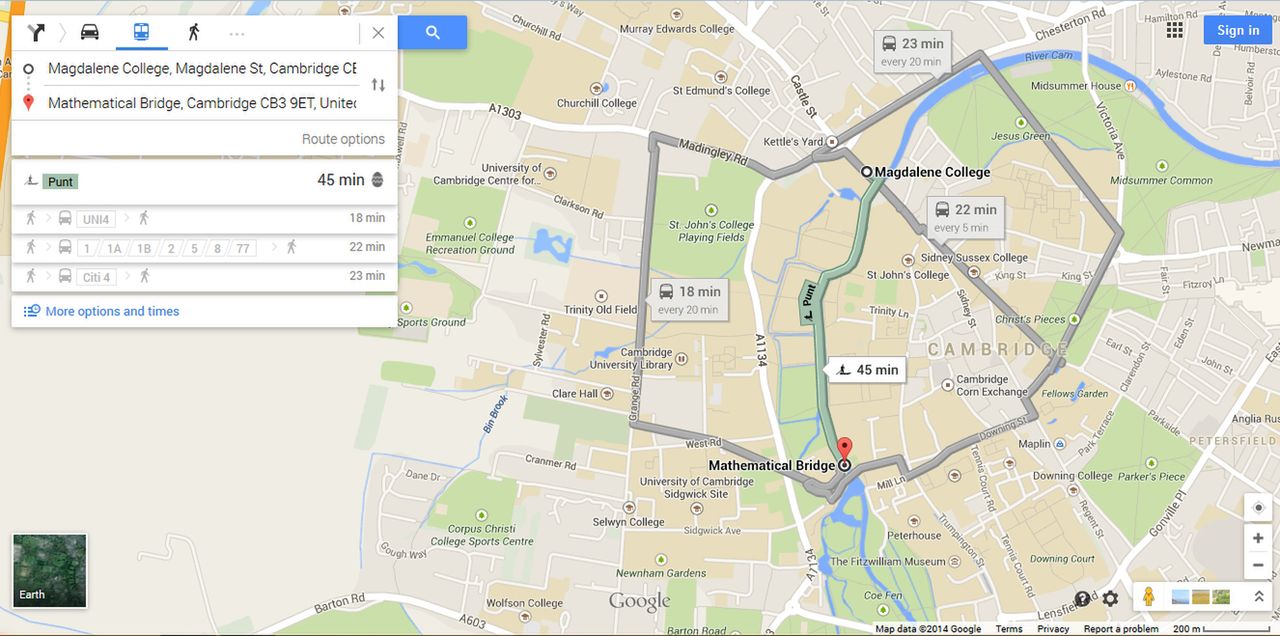Choose the Citi 4 bus route

[204, 276]
